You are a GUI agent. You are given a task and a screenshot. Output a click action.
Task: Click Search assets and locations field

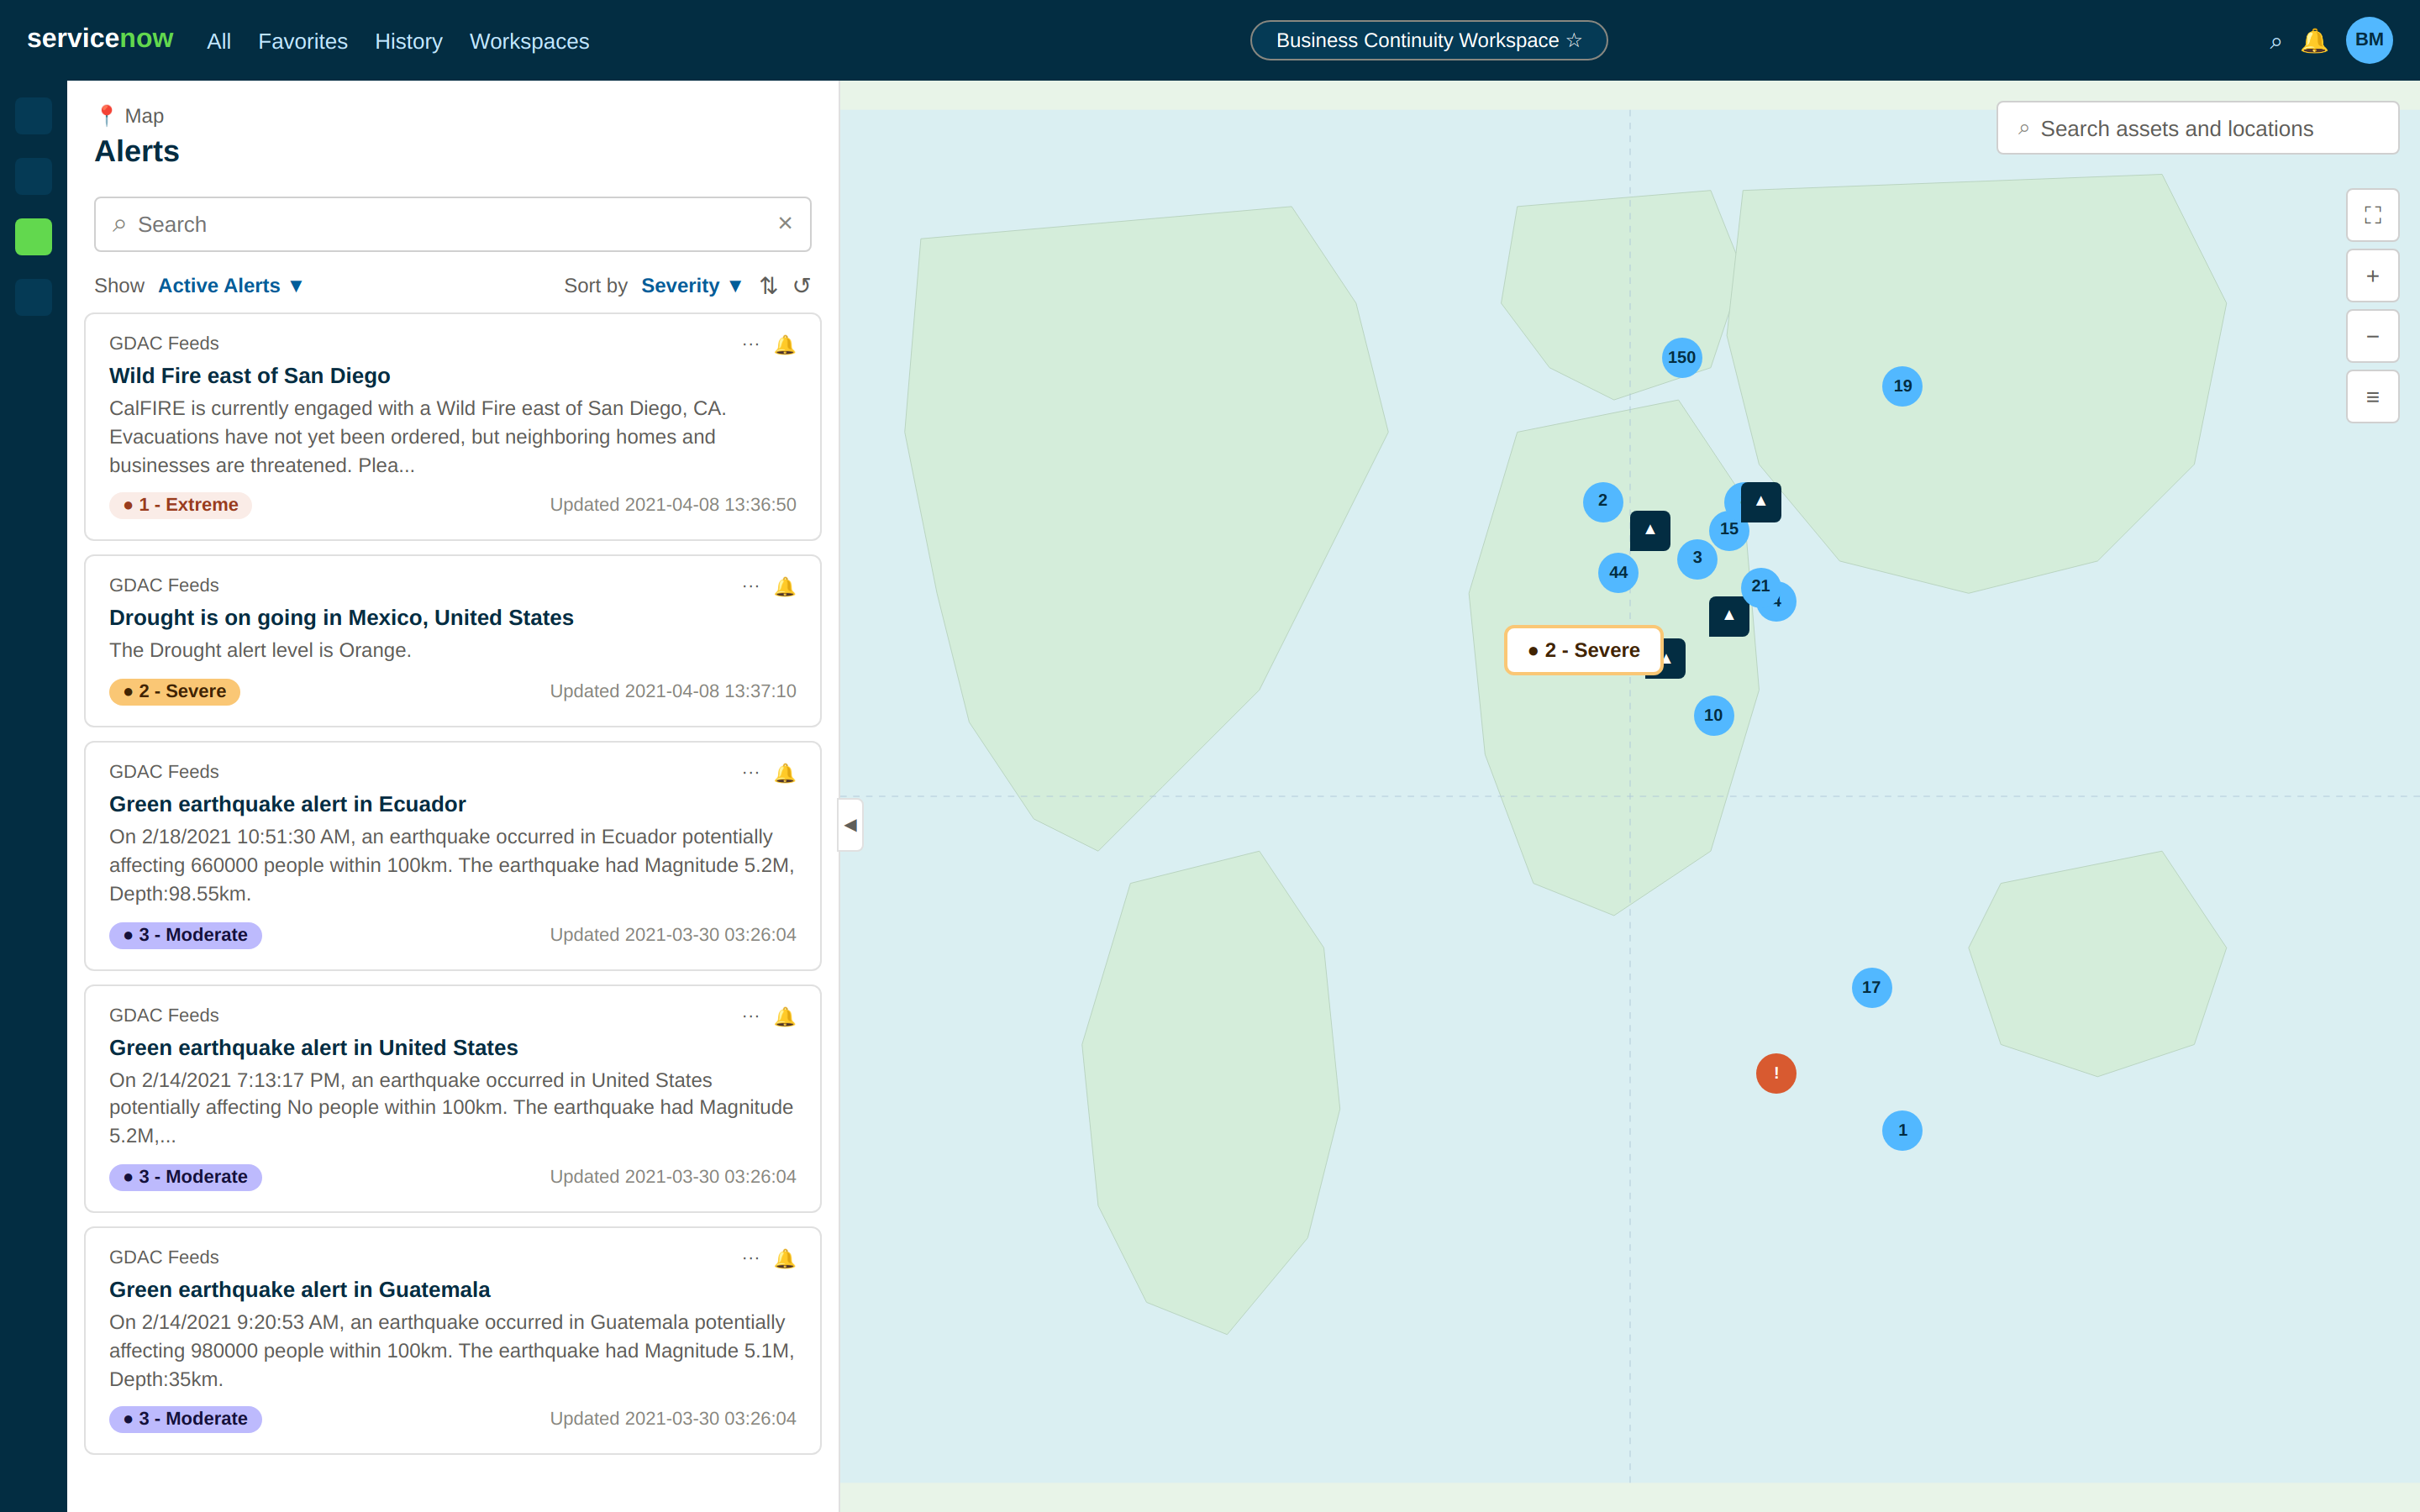(x=2197, y=128)
